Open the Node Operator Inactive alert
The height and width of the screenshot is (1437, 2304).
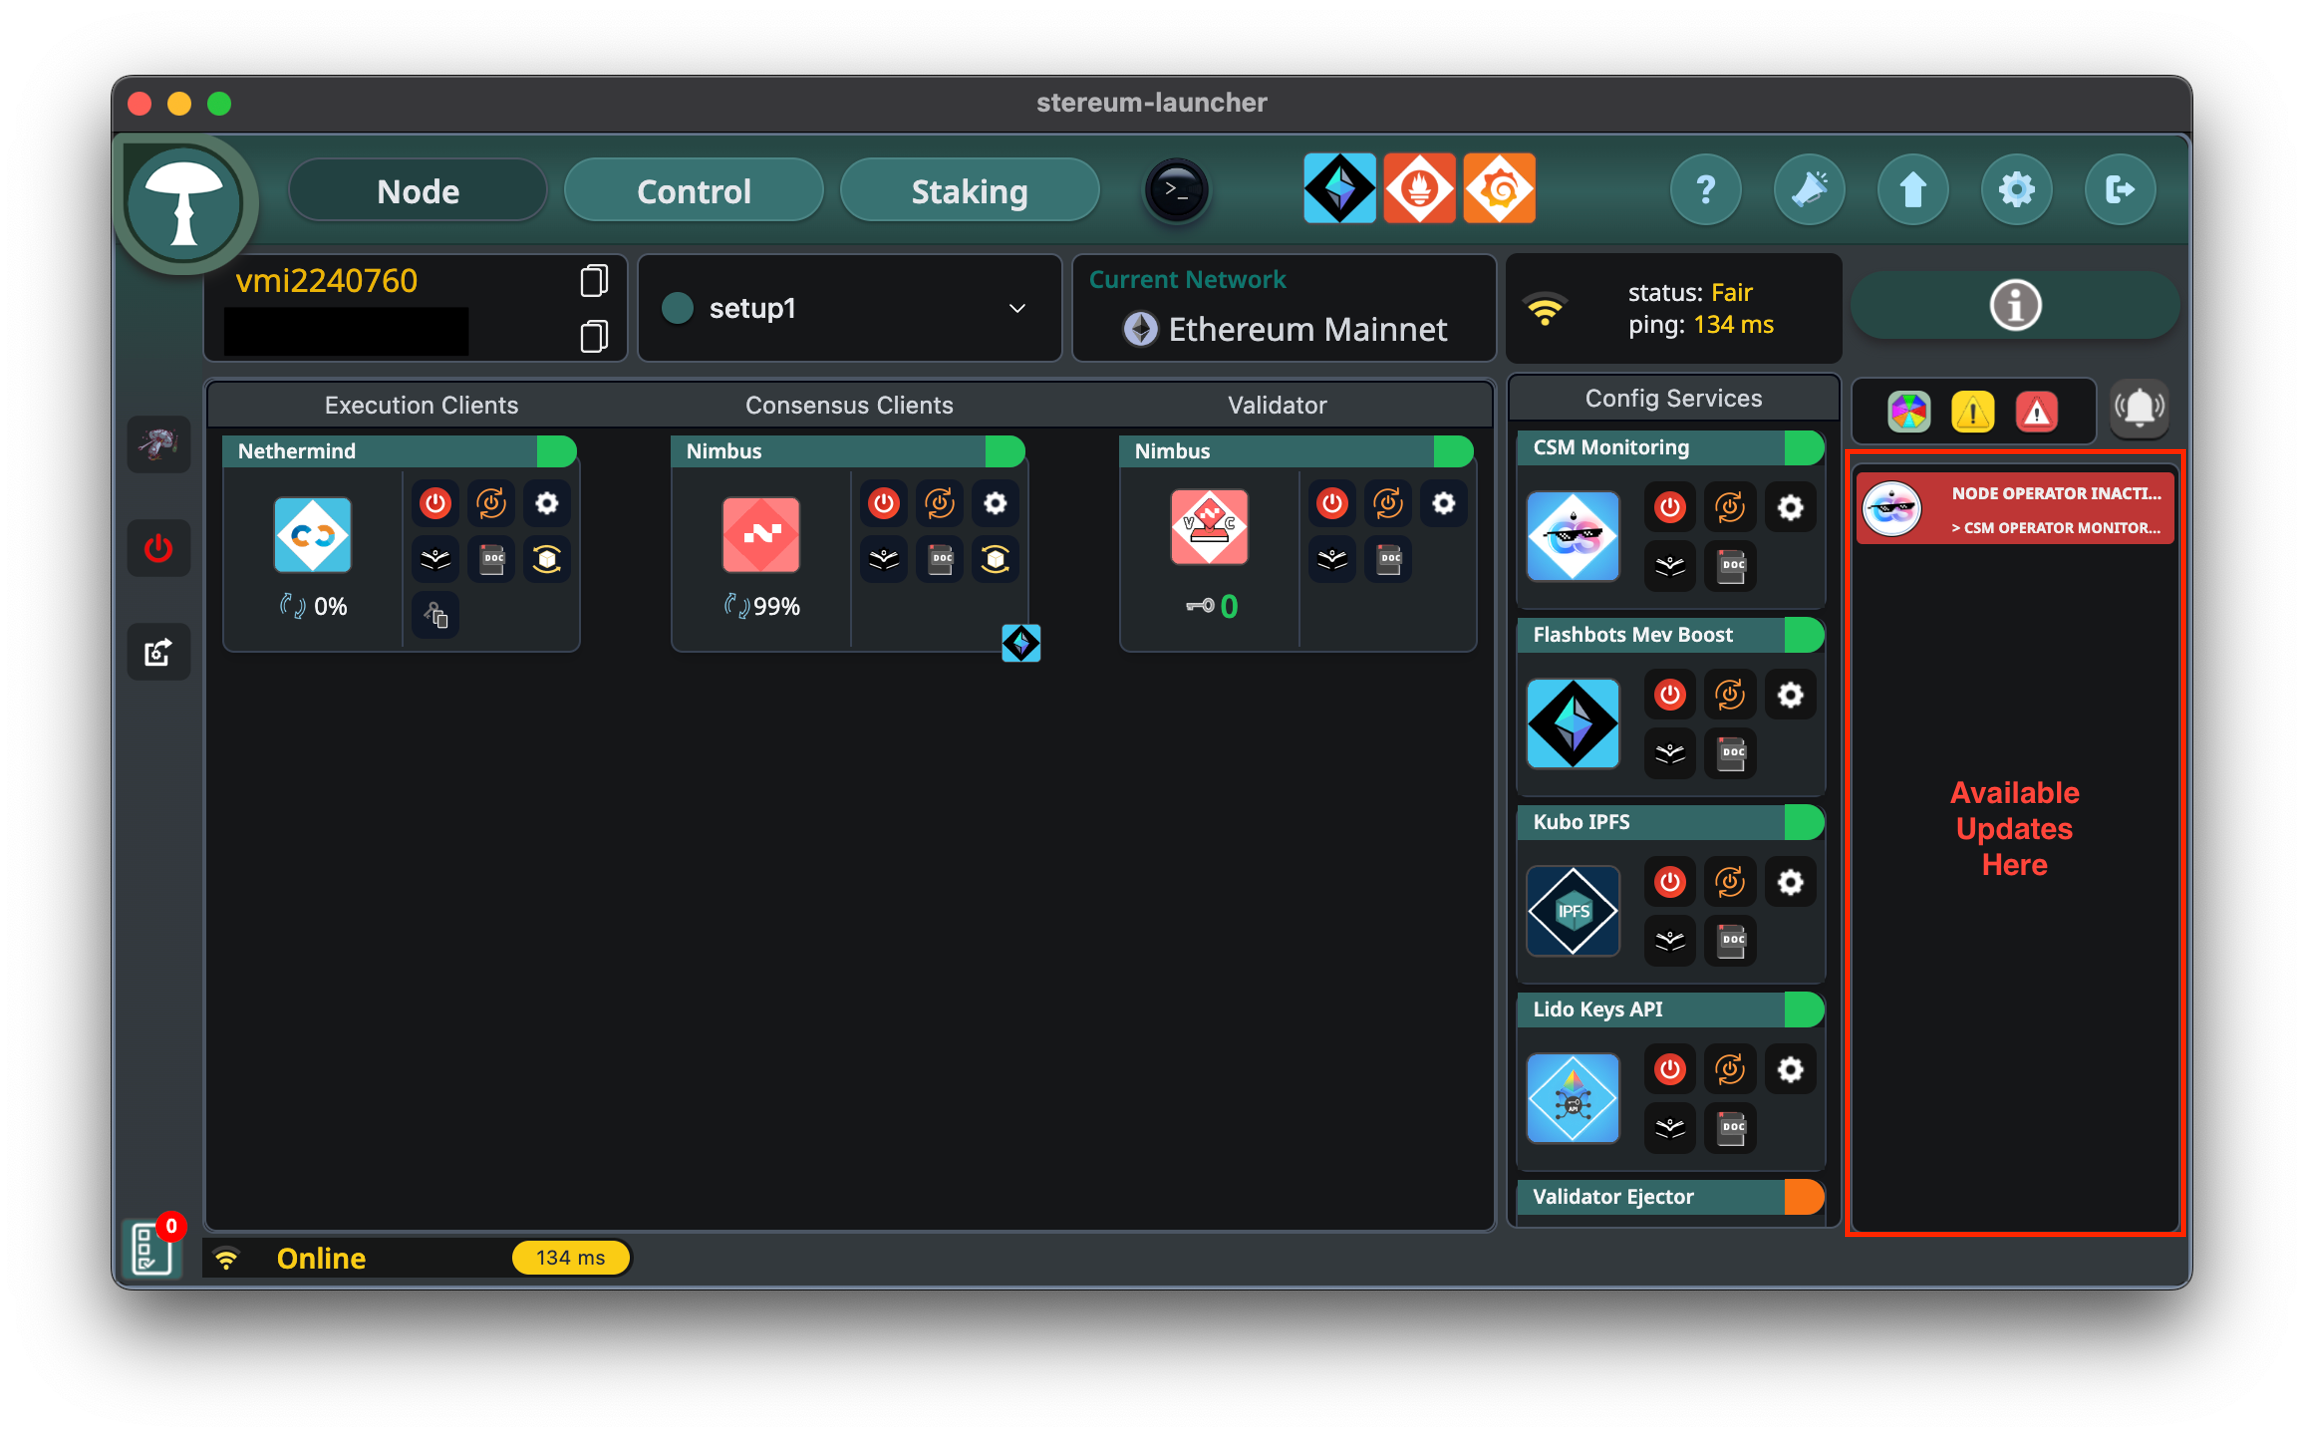pos(2015,509)
